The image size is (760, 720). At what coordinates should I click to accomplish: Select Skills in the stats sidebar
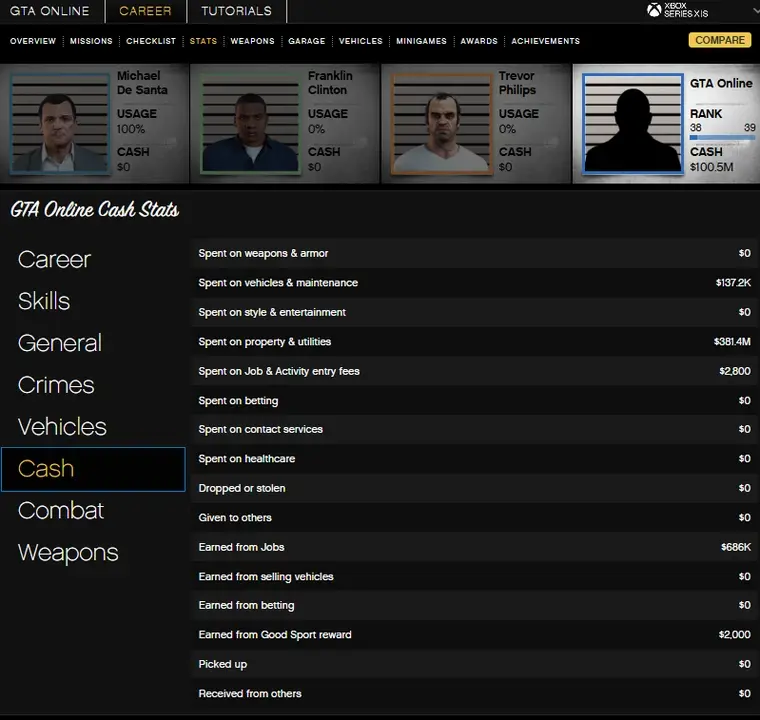pos(44,301)
